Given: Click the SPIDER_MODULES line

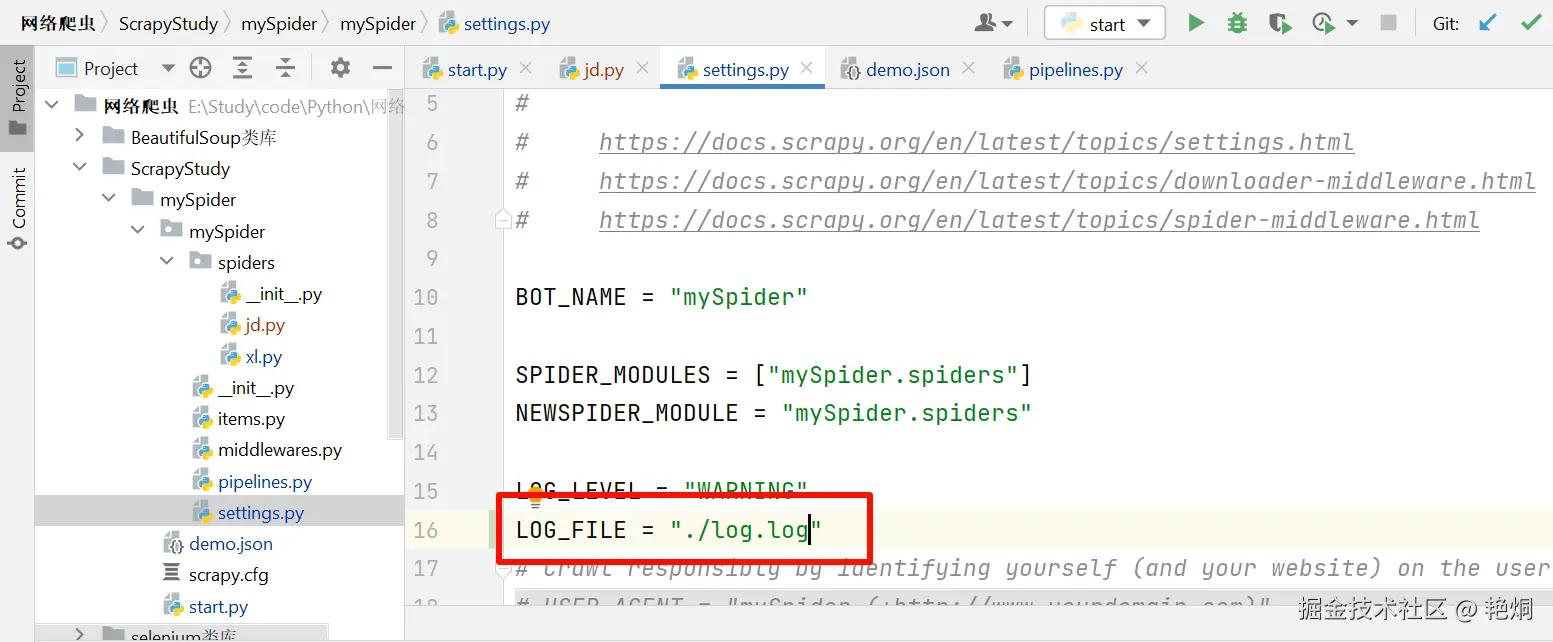Looking at the screenshot, I should pos(773,375).
